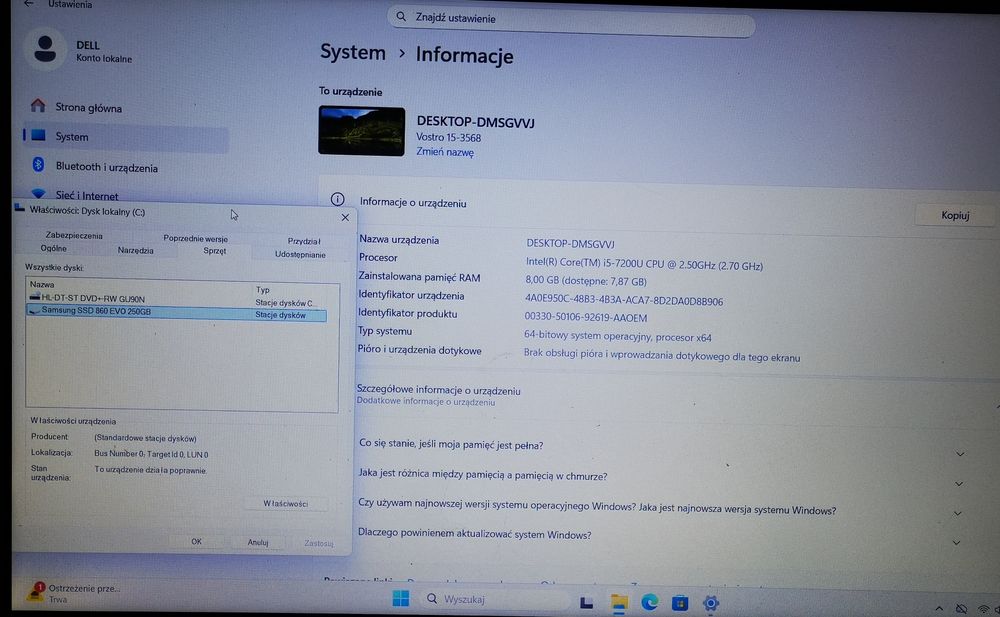Click the DELL user account avatar
Viewport: 1000px width, 617px height.
coord(45,49)
